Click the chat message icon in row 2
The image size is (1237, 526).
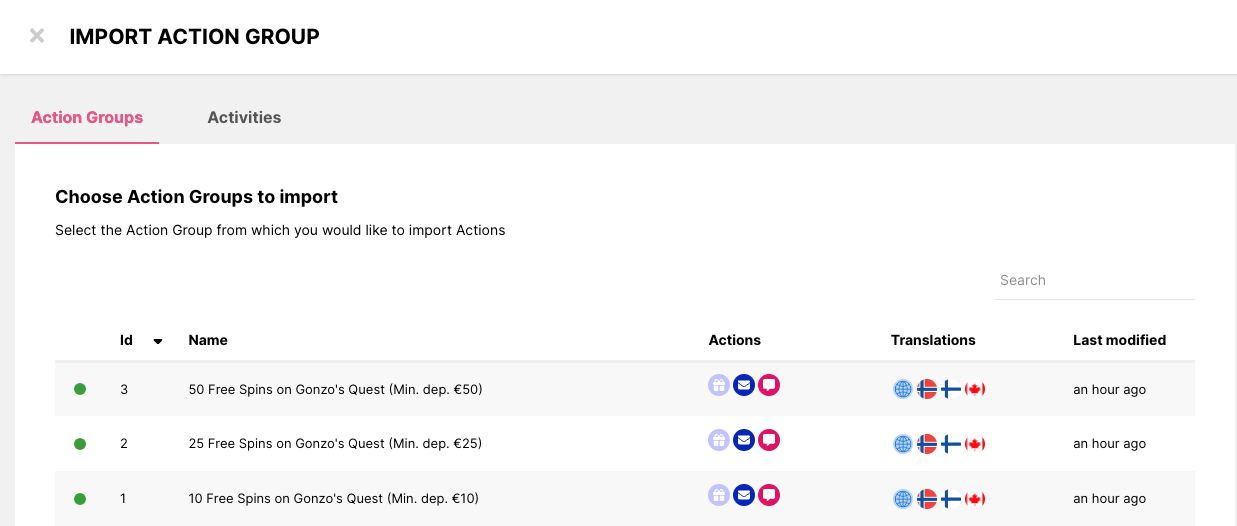click(x=768, y=439)
